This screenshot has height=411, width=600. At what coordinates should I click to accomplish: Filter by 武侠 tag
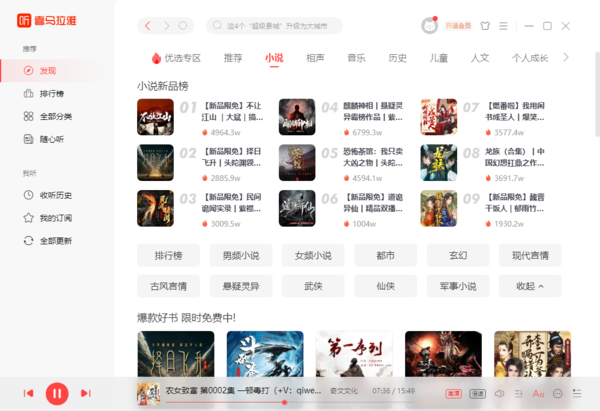click(x=313, y=286)
